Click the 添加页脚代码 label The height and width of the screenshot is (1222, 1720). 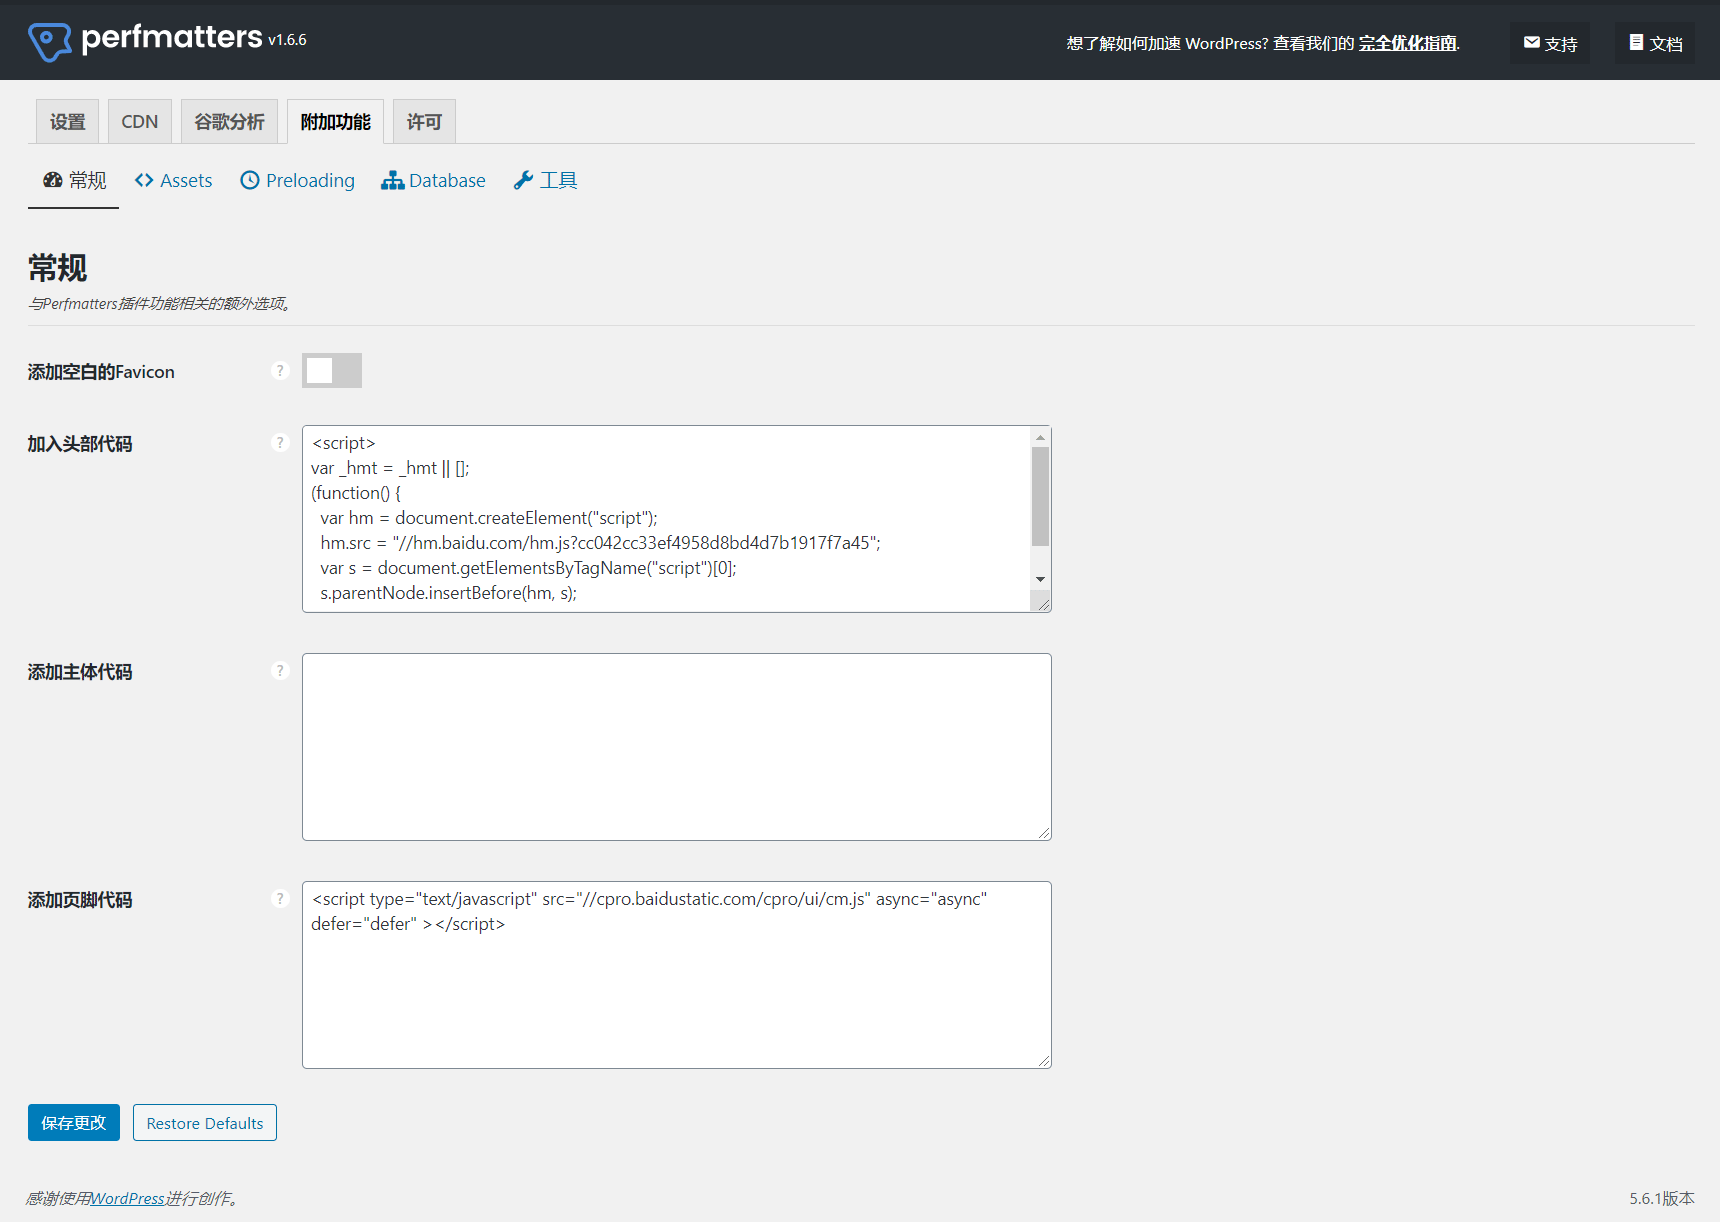click(80, 900)
